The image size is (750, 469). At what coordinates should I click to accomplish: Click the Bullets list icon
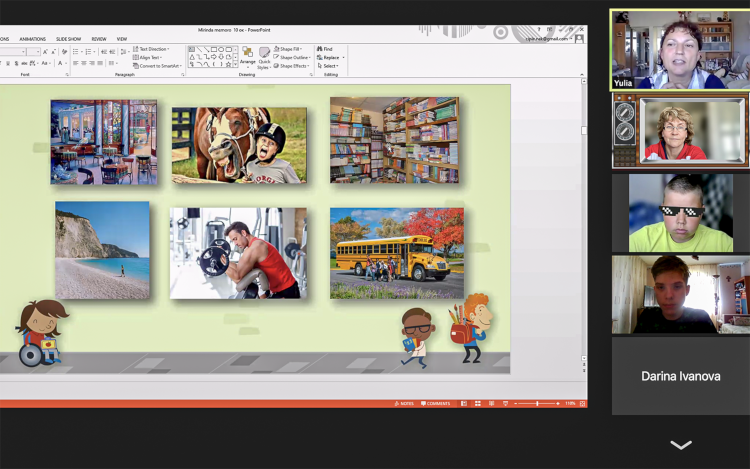coord(76,52)
